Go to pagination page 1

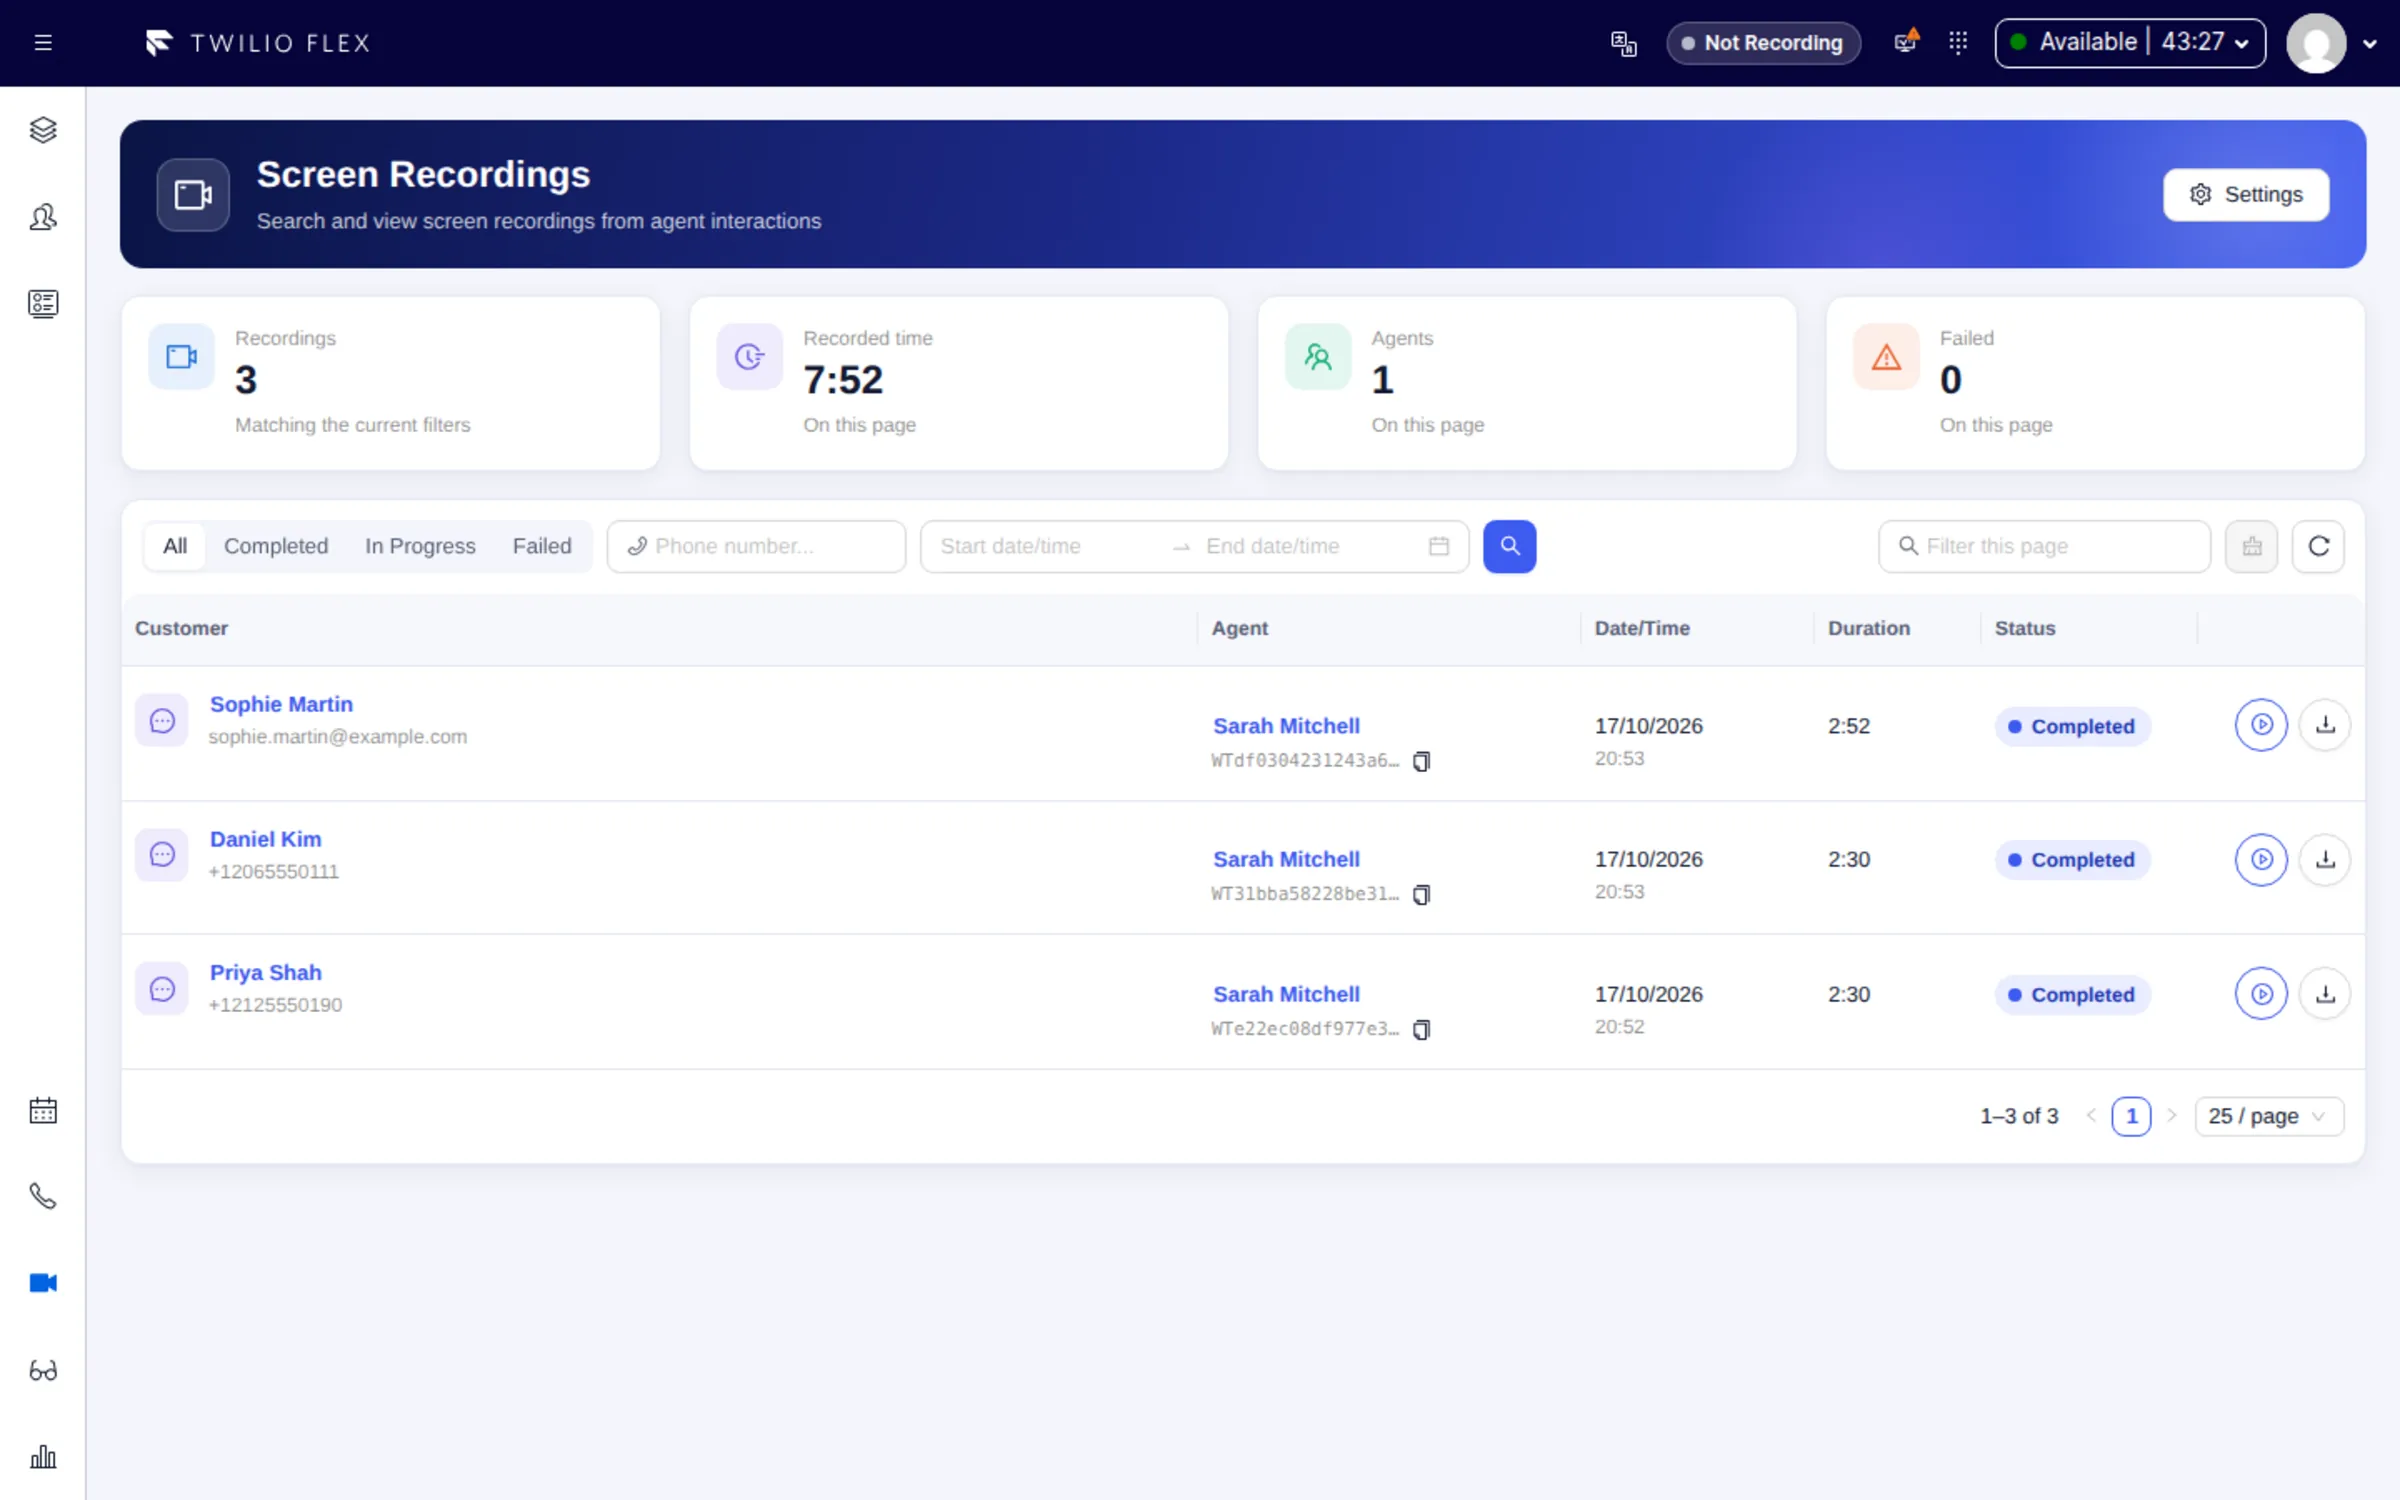click(x=2131, y=1116)
